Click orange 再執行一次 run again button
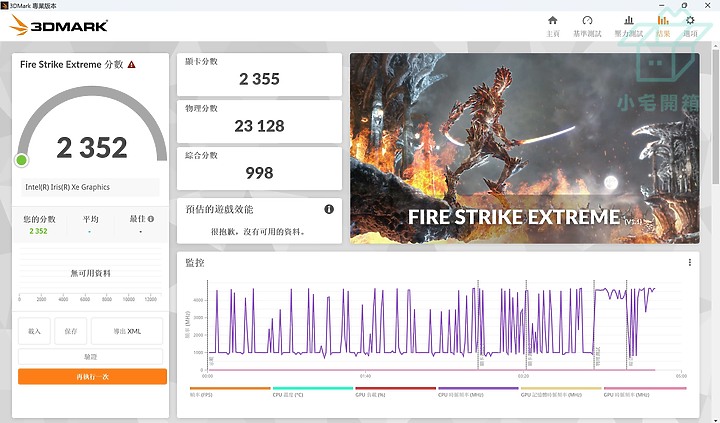Screen dimensions: 720x423 point(92,377)
